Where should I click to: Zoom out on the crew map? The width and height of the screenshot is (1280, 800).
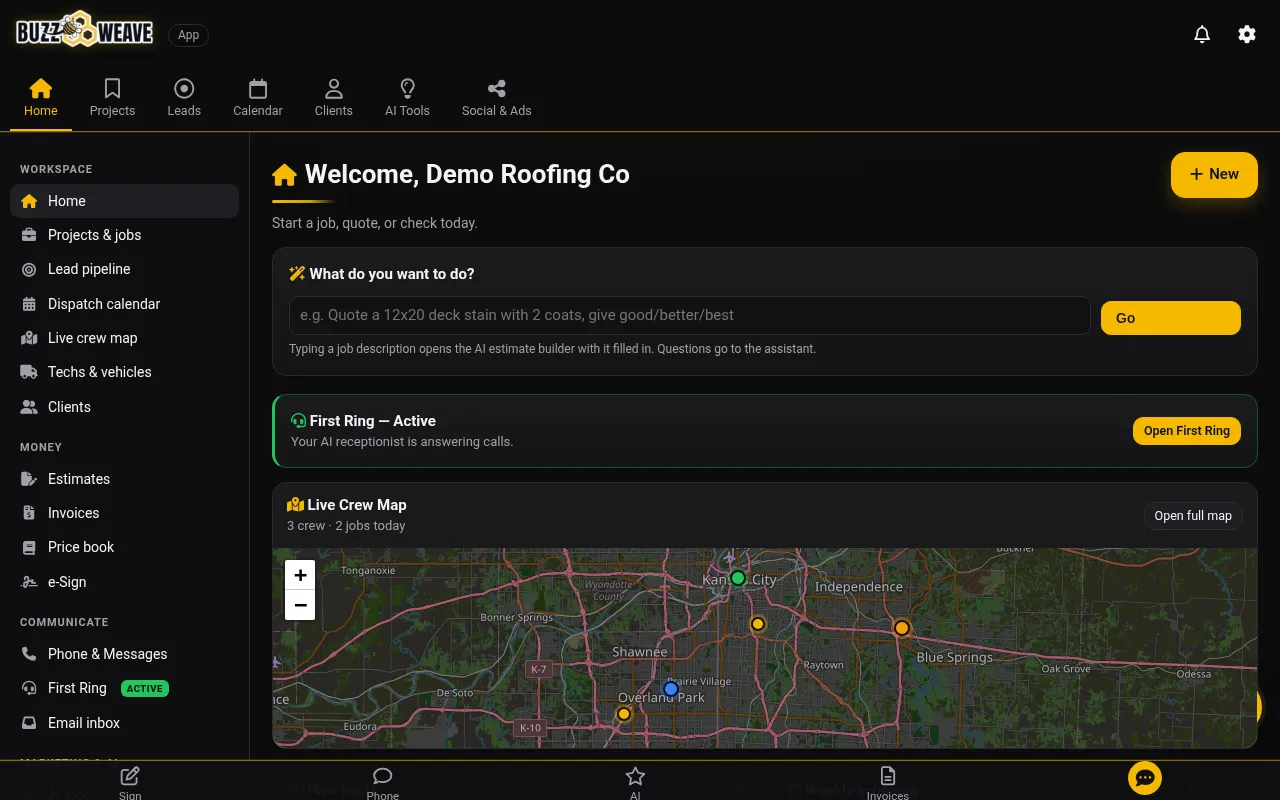(300, 605)
